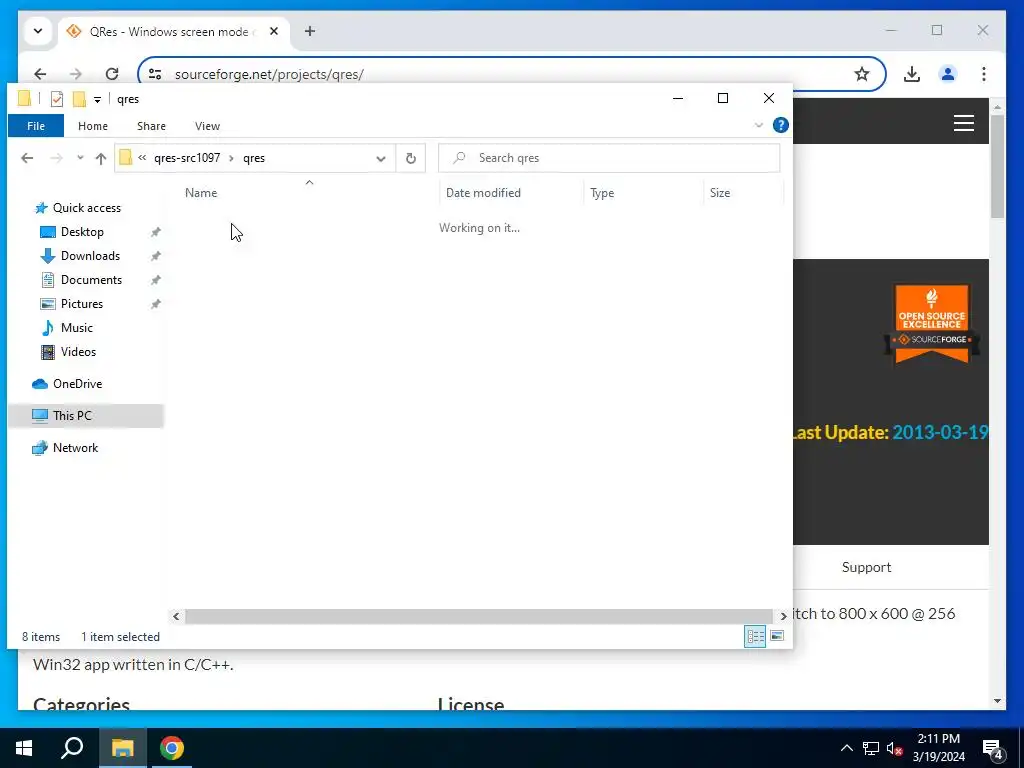Click the Search qres field
This screenshot has width=1024, height=768.
click(x=609, y=158)
